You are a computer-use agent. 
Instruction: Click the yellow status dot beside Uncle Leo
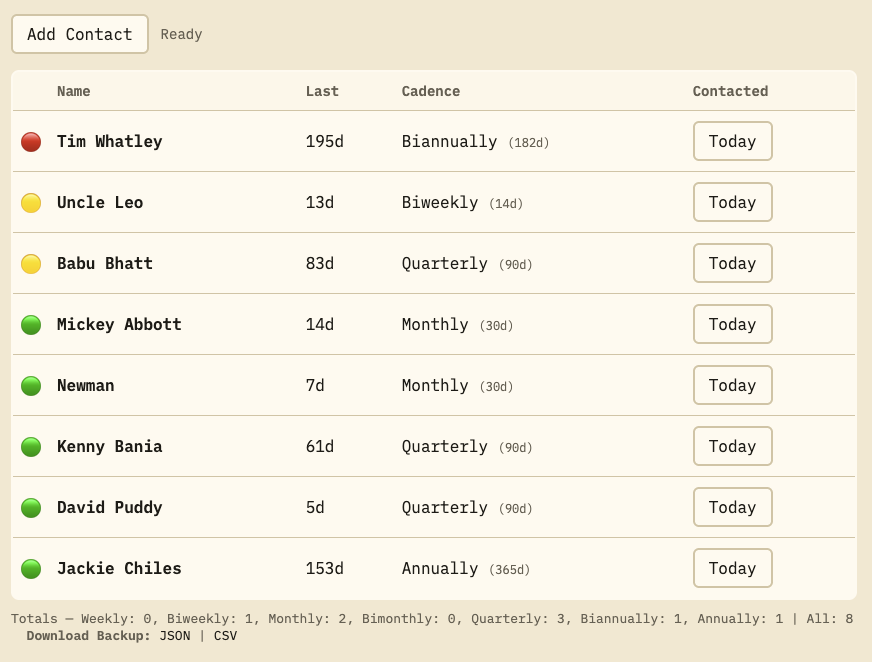click(x=31, y=203)
